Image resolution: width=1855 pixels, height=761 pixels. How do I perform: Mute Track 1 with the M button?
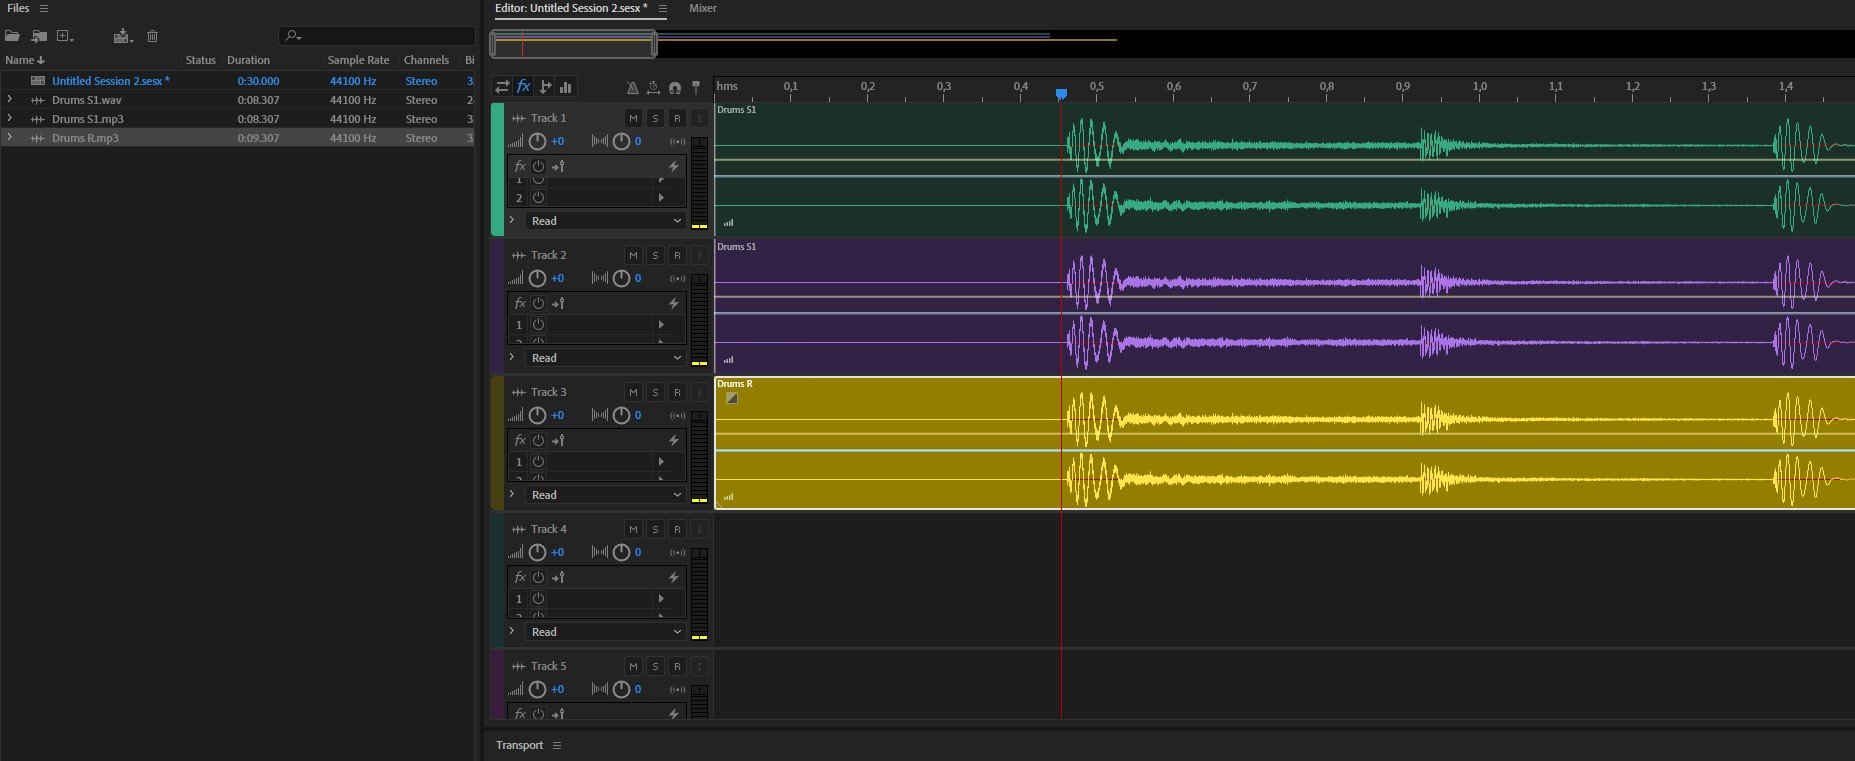click(633, 118)
